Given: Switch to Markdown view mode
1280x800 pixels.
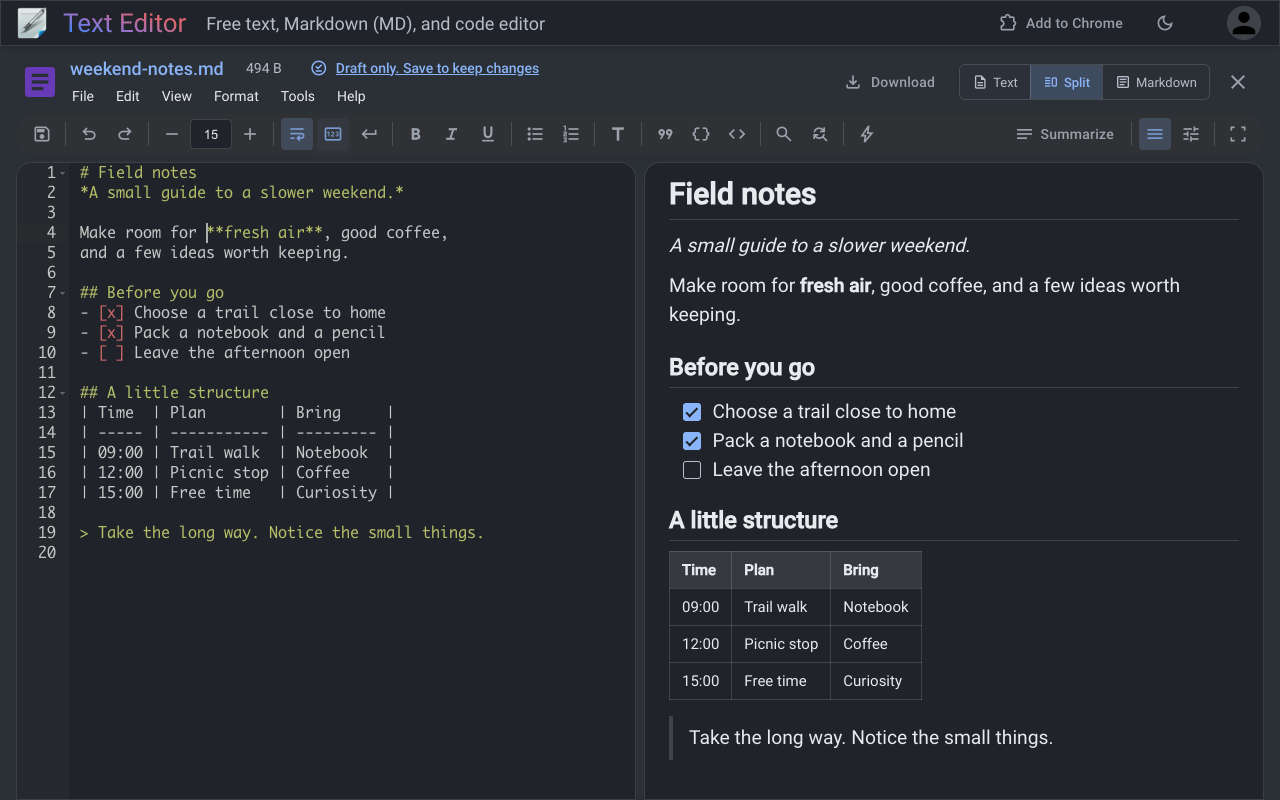Looking at the screenshot, I should [1156, 82].
